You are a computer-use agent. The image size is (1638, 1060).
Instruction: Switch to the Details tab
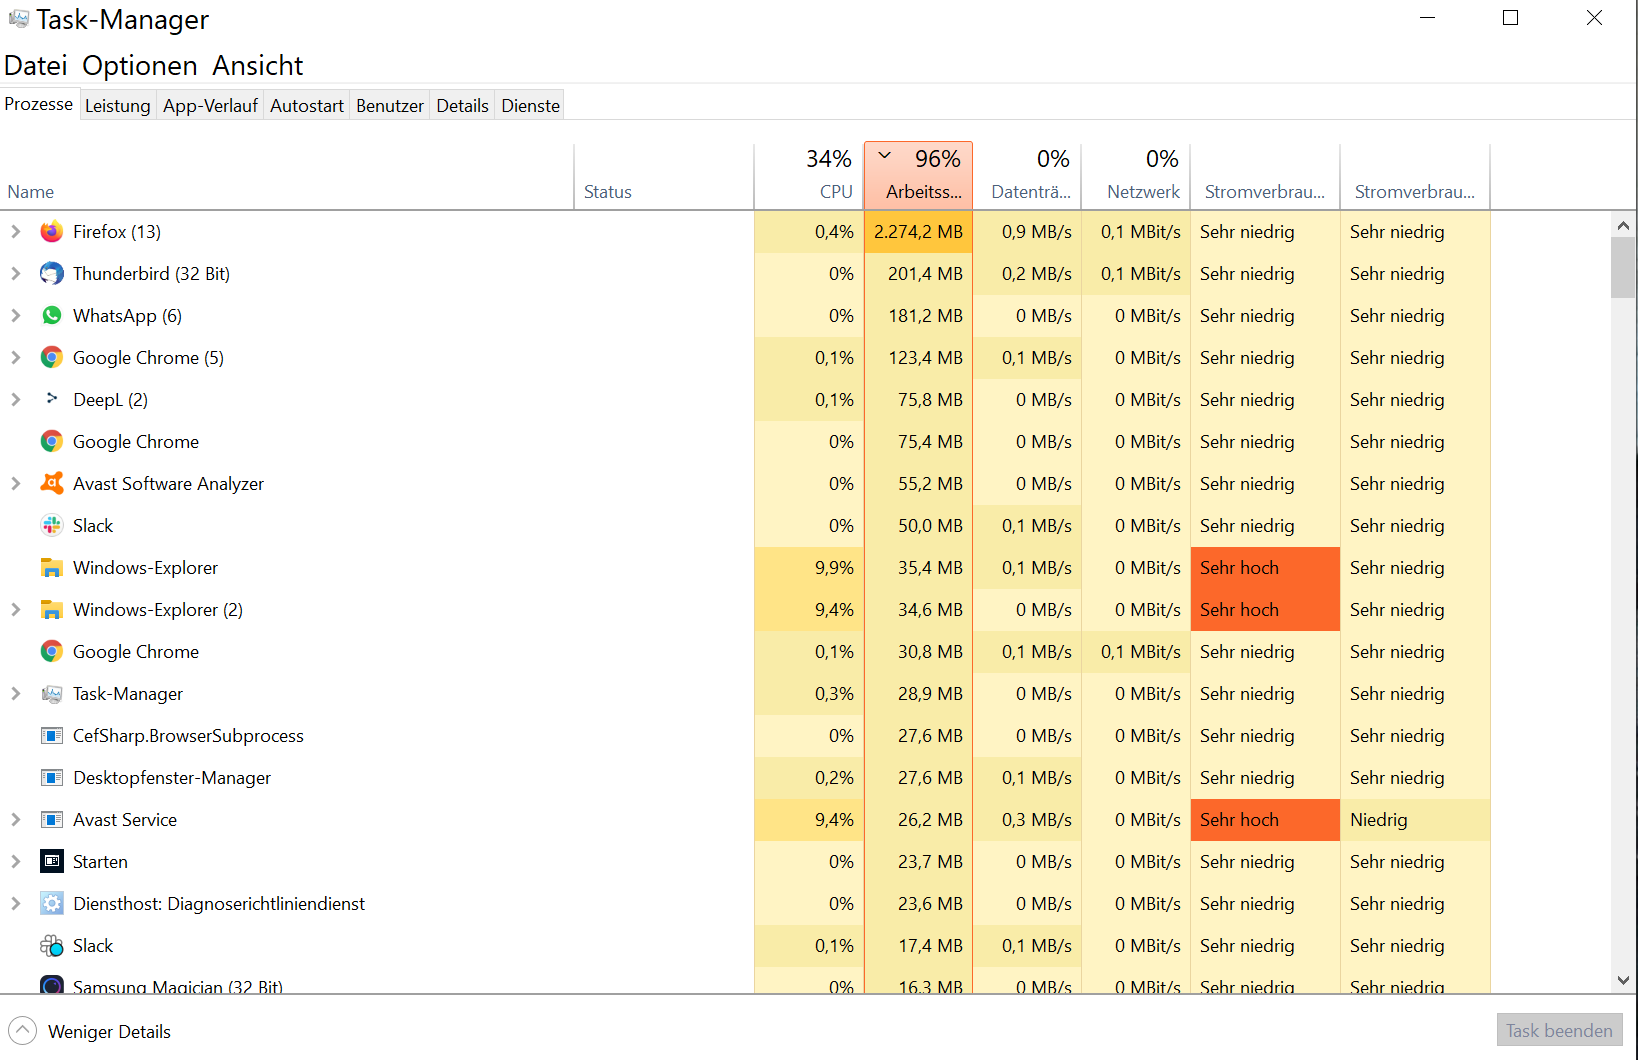[x=462, y=106]
